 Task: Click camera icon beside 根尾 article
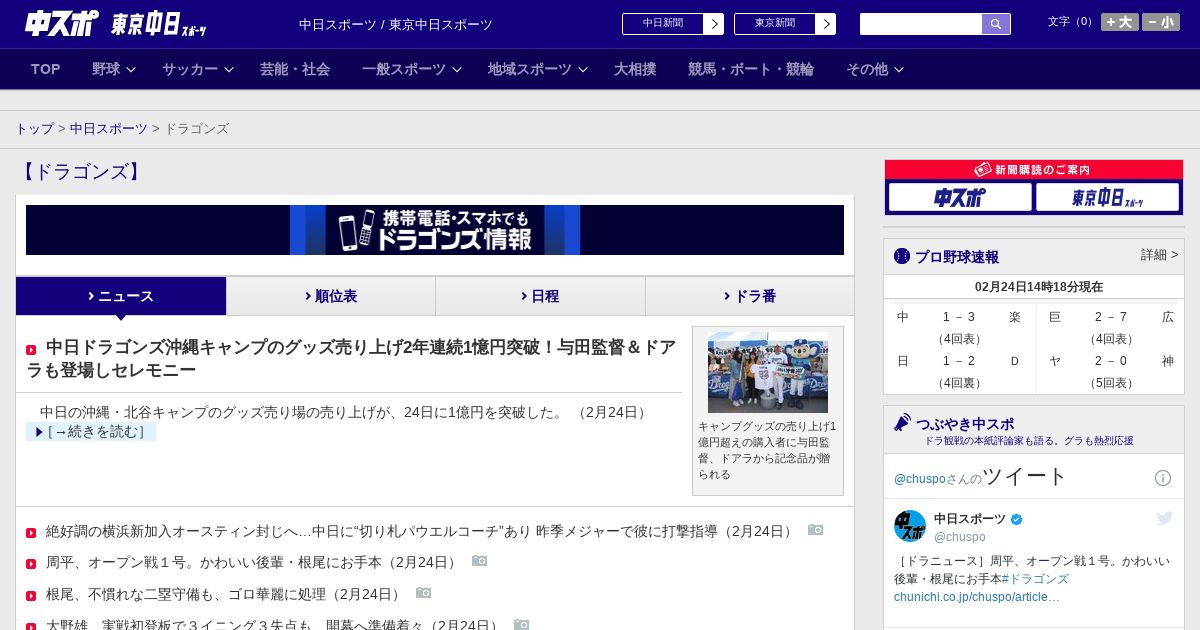[423, 593]
